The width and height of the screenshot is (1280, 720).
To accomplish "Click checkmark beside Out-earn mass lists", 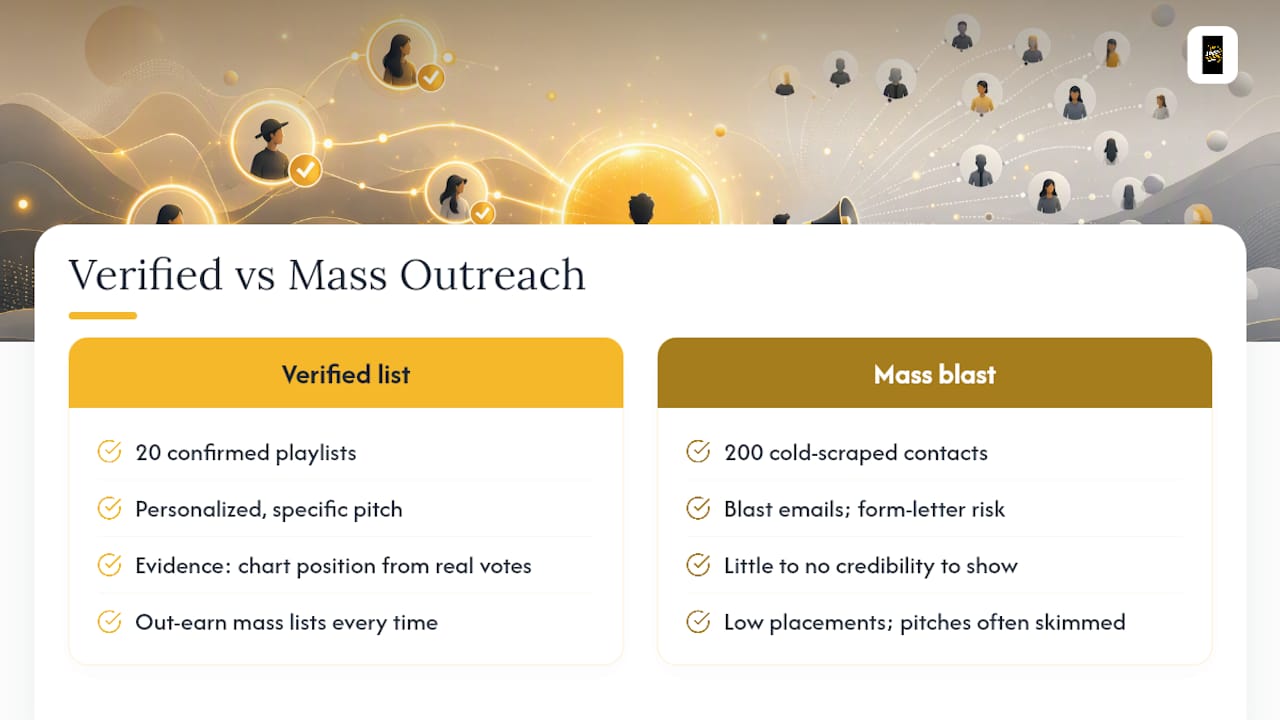I will (109, 622).
